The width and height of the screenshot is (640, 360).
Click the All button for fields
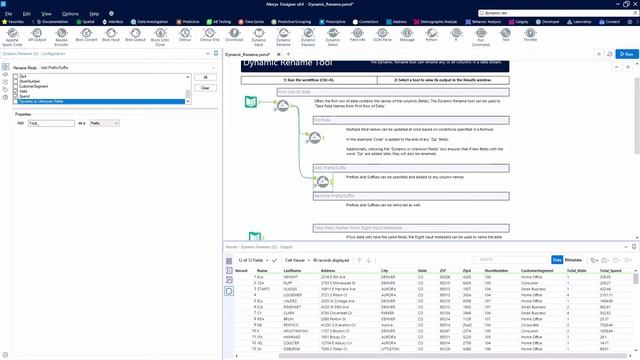coord(205,77)
